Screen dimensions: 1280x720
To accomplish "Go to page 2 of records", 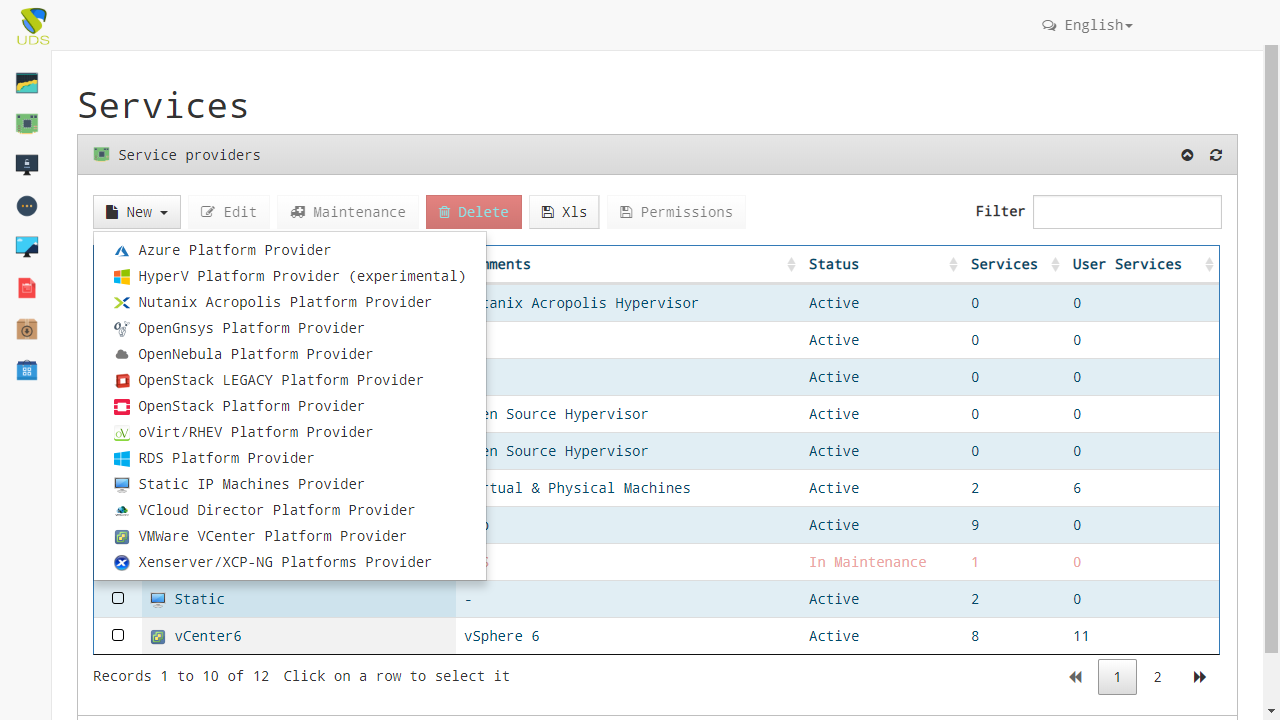I will [x=1157, y=677].
